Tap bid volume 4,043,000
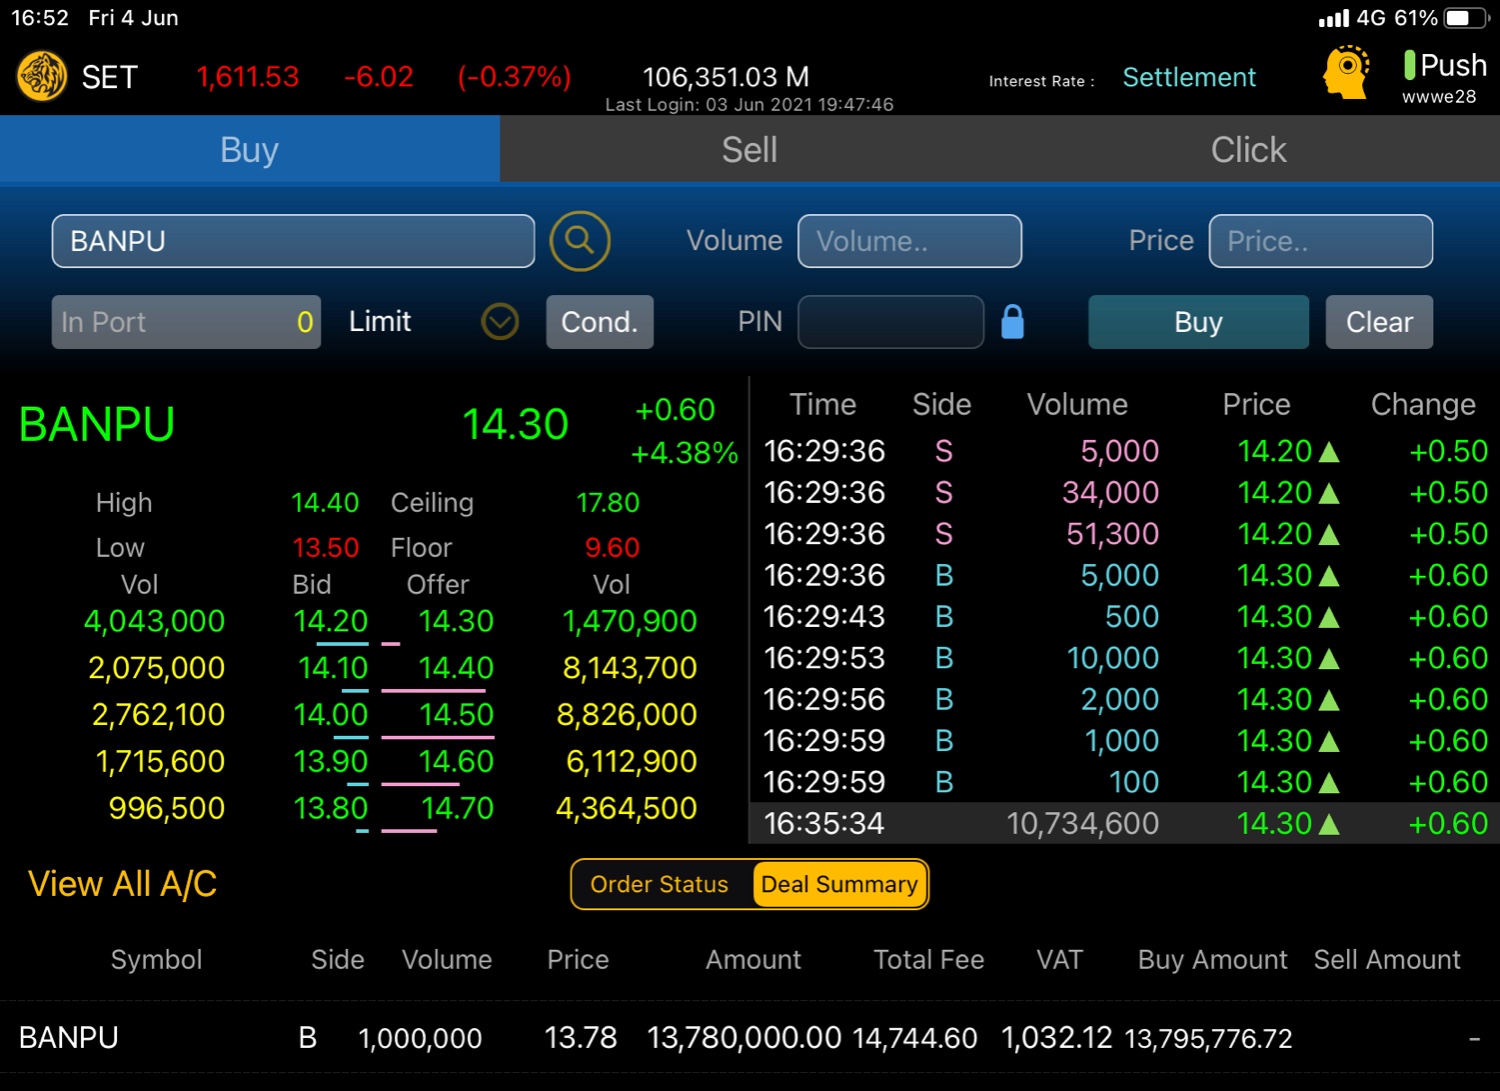The image size is (1500, 1091). (154, 621)
